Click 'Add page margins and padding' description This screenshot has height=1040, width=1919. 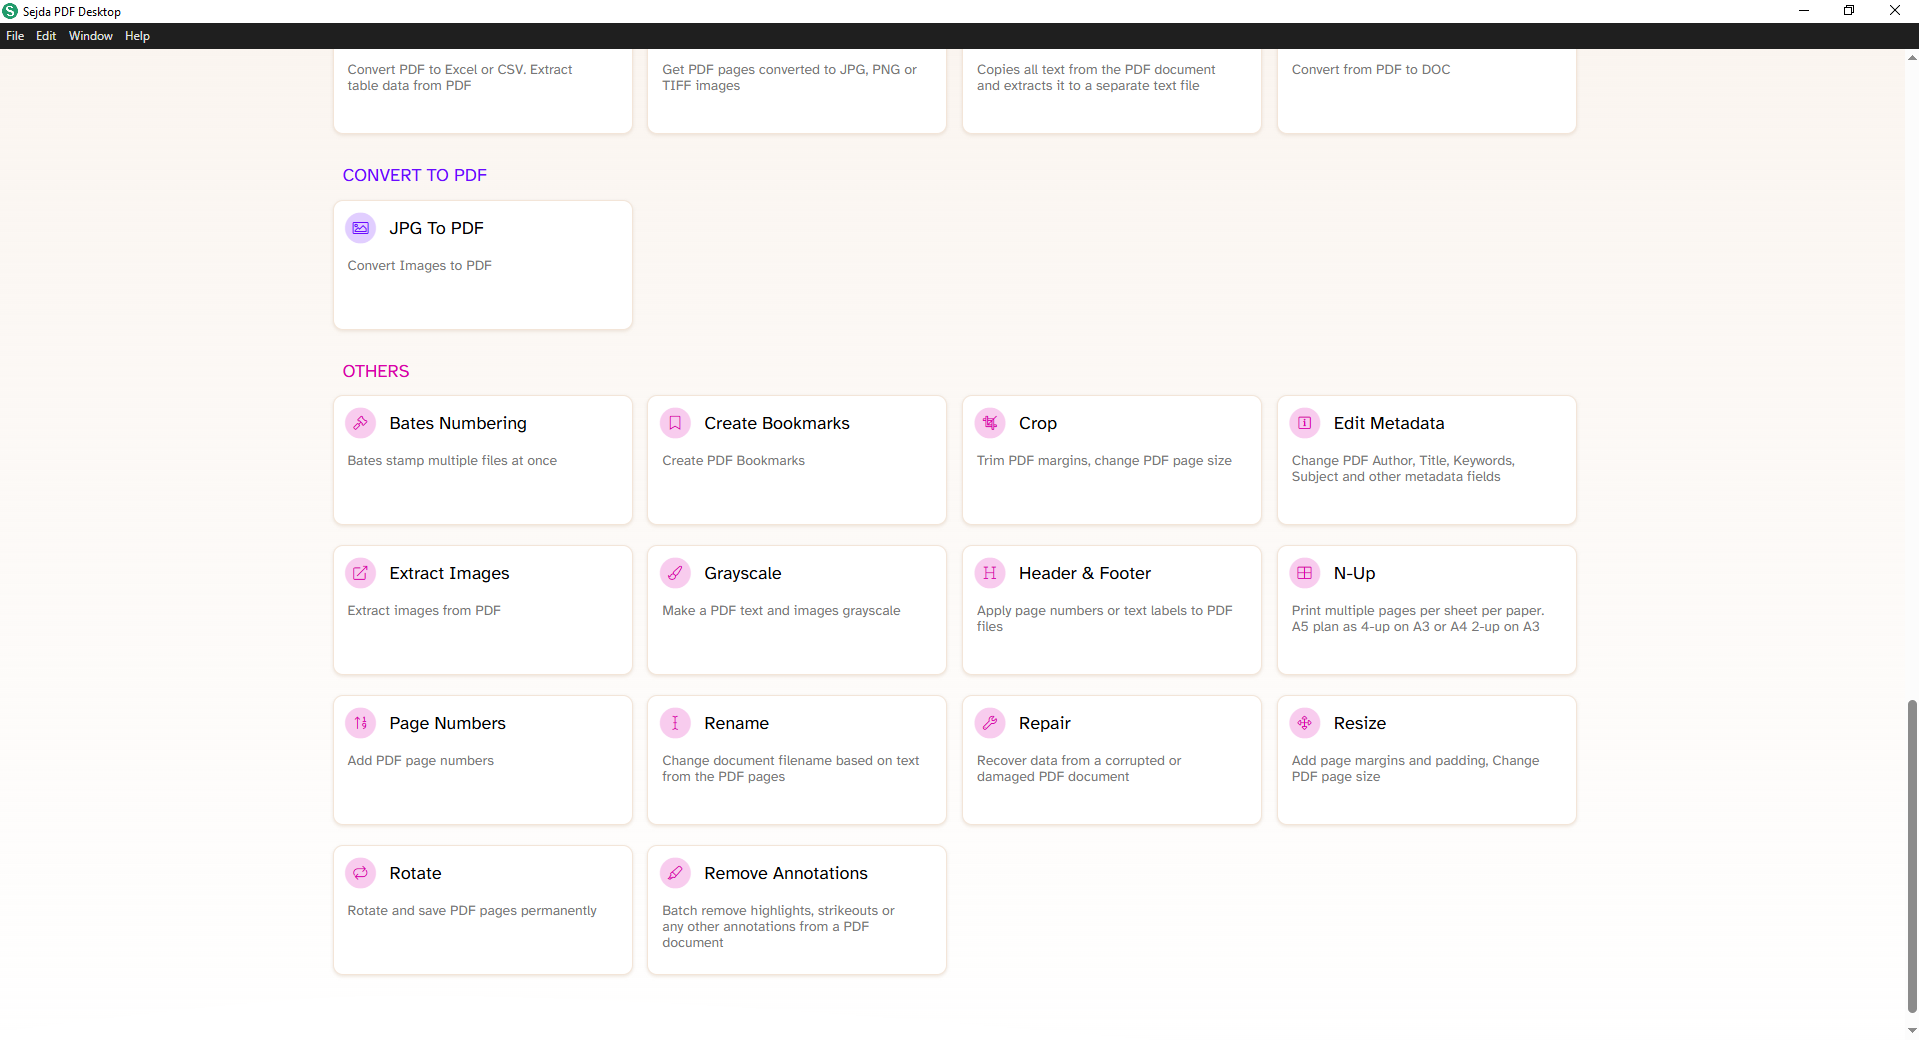pos(1415,768)
